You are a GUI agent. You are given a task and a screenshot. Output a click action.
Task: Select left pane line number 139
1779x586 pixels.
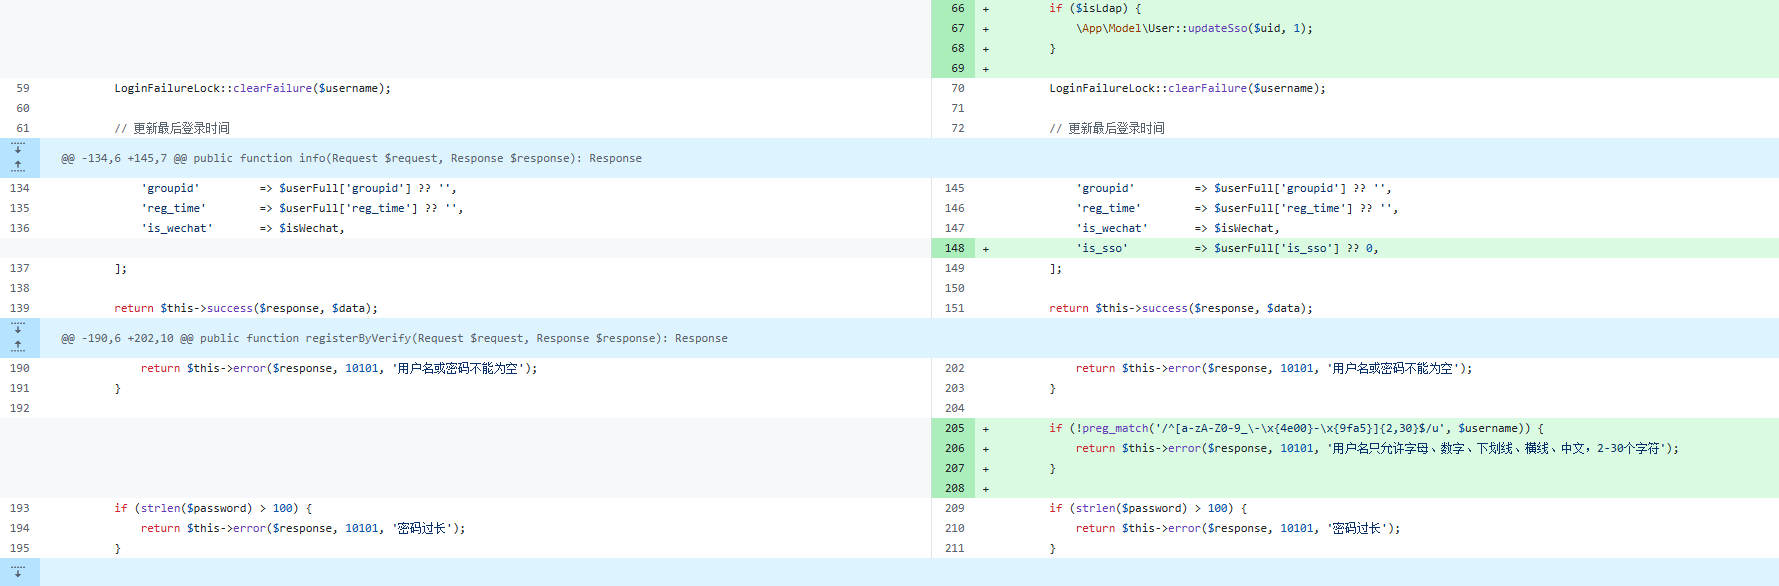(x=20, y=308)
